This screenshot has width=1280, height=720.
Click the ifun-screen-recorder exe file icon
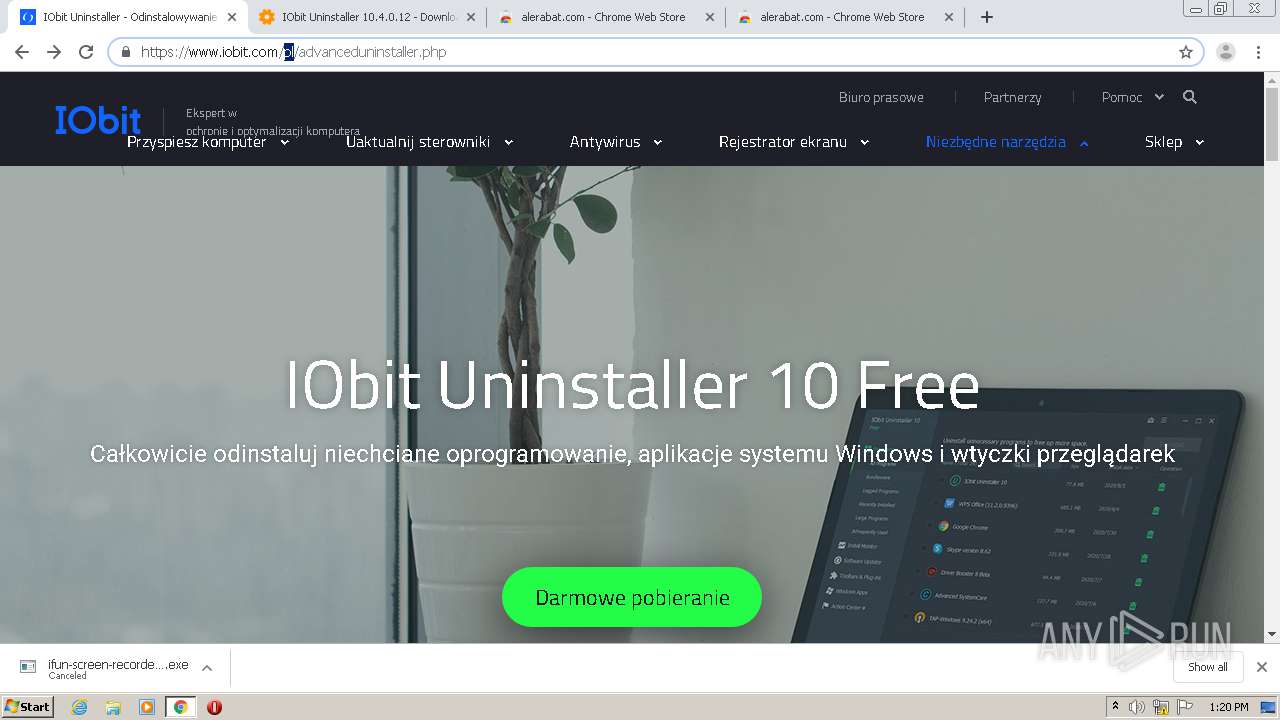click(x=28, y=667)
